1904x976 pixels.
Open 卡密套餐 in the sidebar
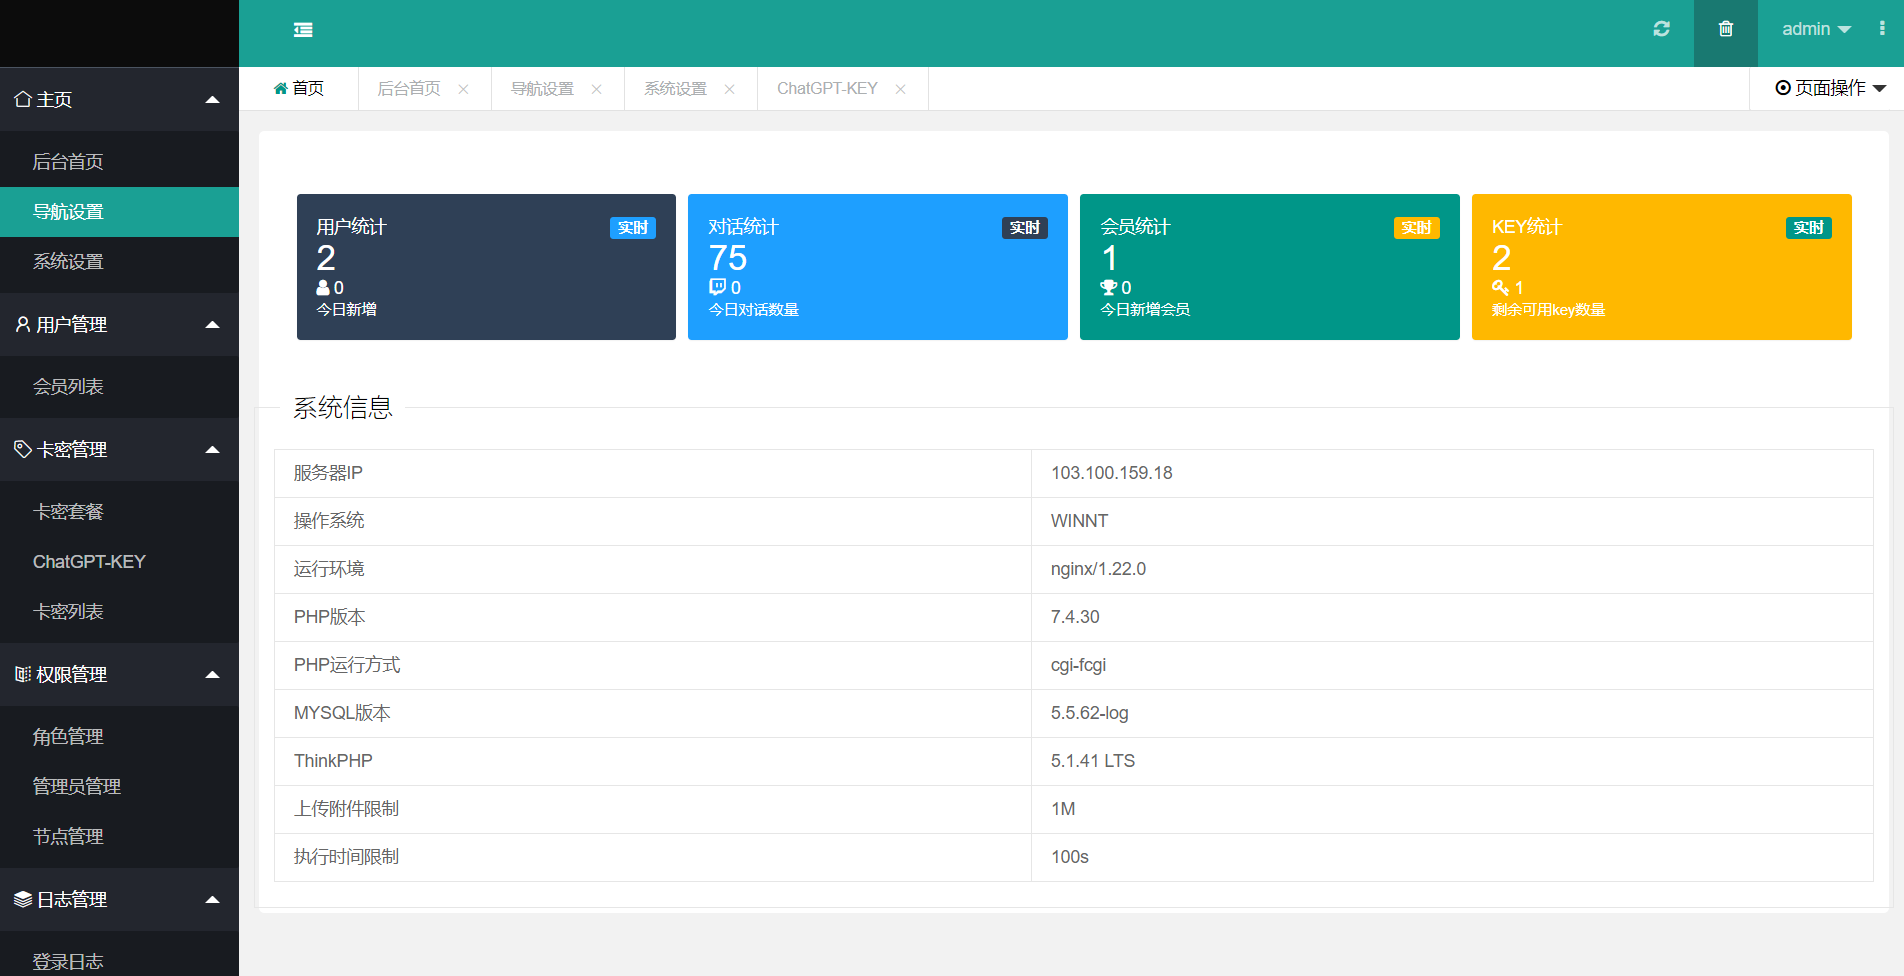(119, 512)
